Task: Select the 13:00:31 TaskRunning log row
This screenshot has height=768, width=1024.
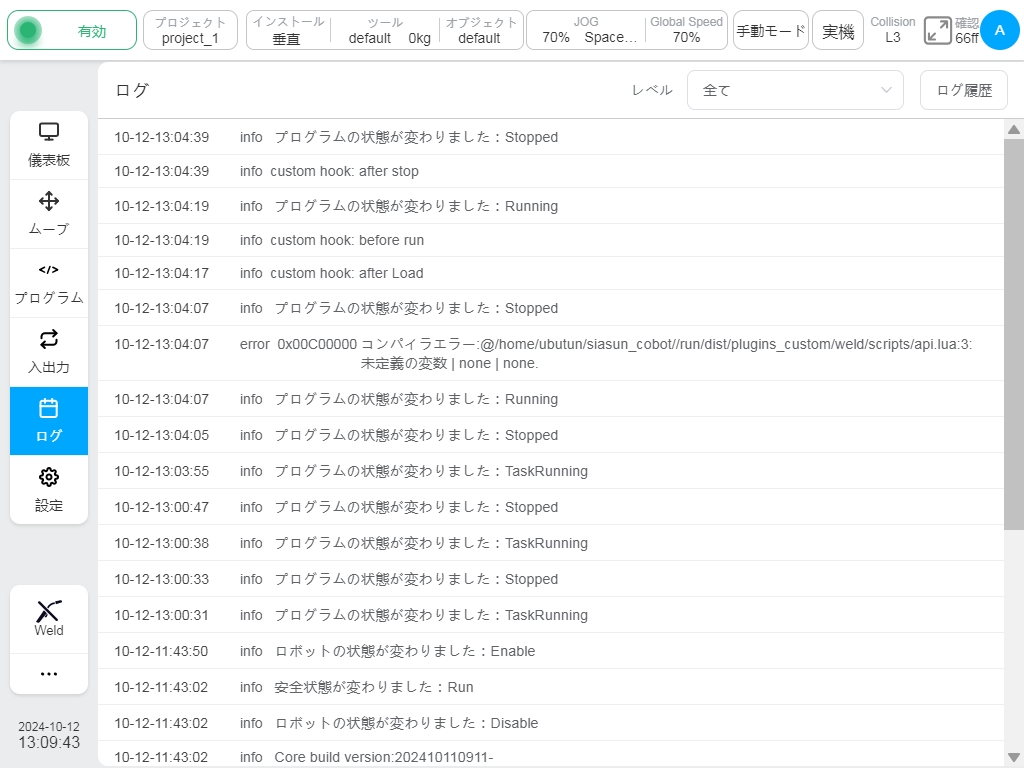Action: [551, 615]
